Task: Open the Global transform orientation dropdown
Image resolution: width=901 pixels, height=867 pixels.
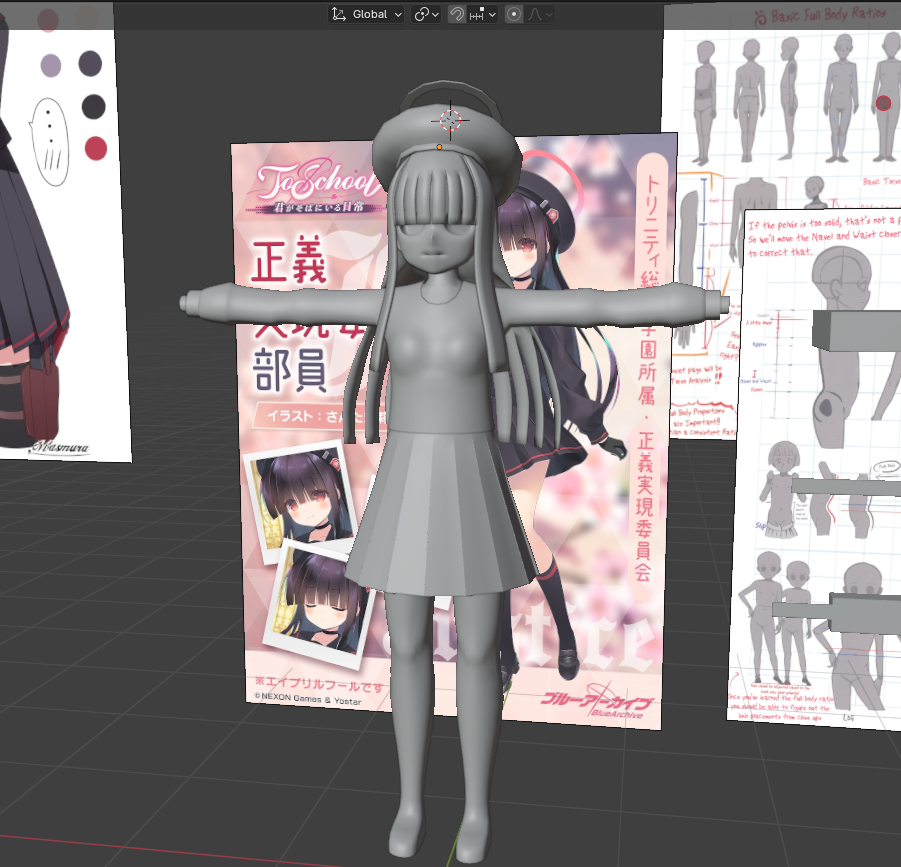Action: (x=367, y=14)
